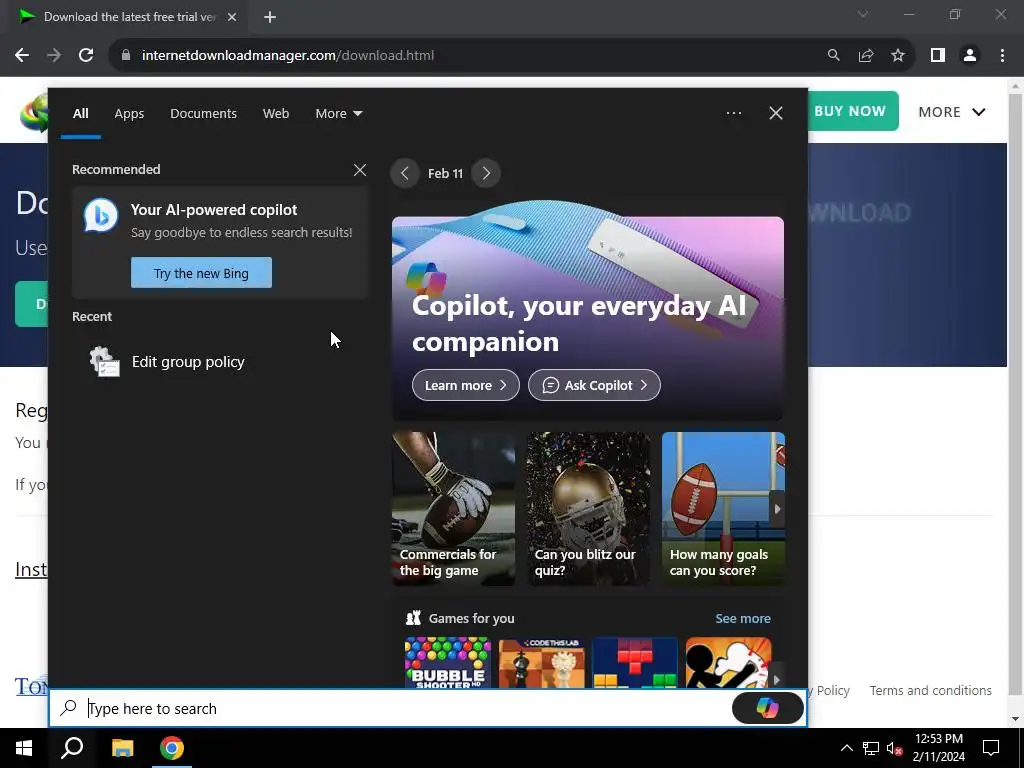Go to next date after Feb 11
Screen dimensions: 1024x768
click(486, 173)
